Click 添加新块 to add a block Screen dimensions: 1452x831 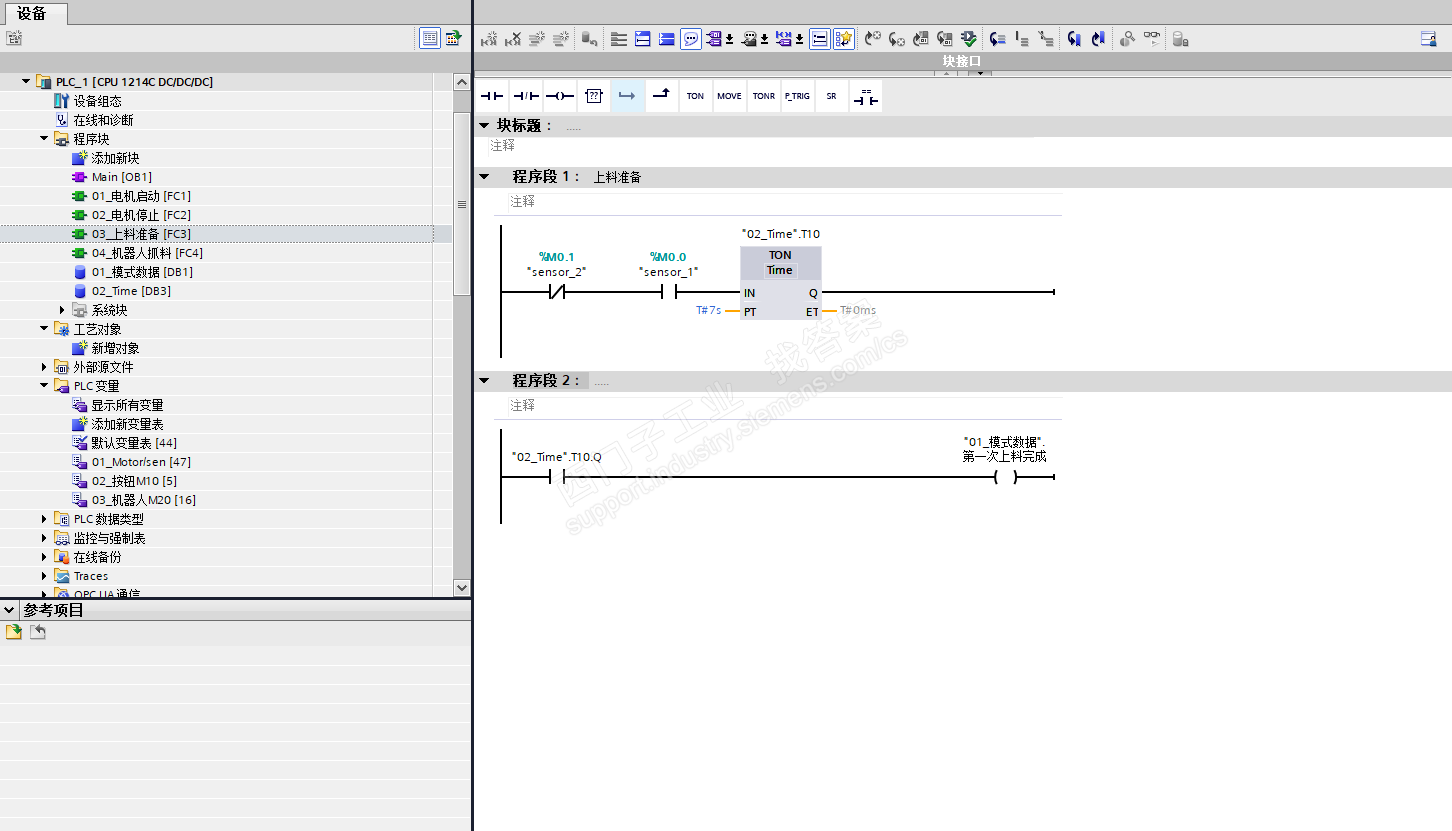(x=115, y=158)
